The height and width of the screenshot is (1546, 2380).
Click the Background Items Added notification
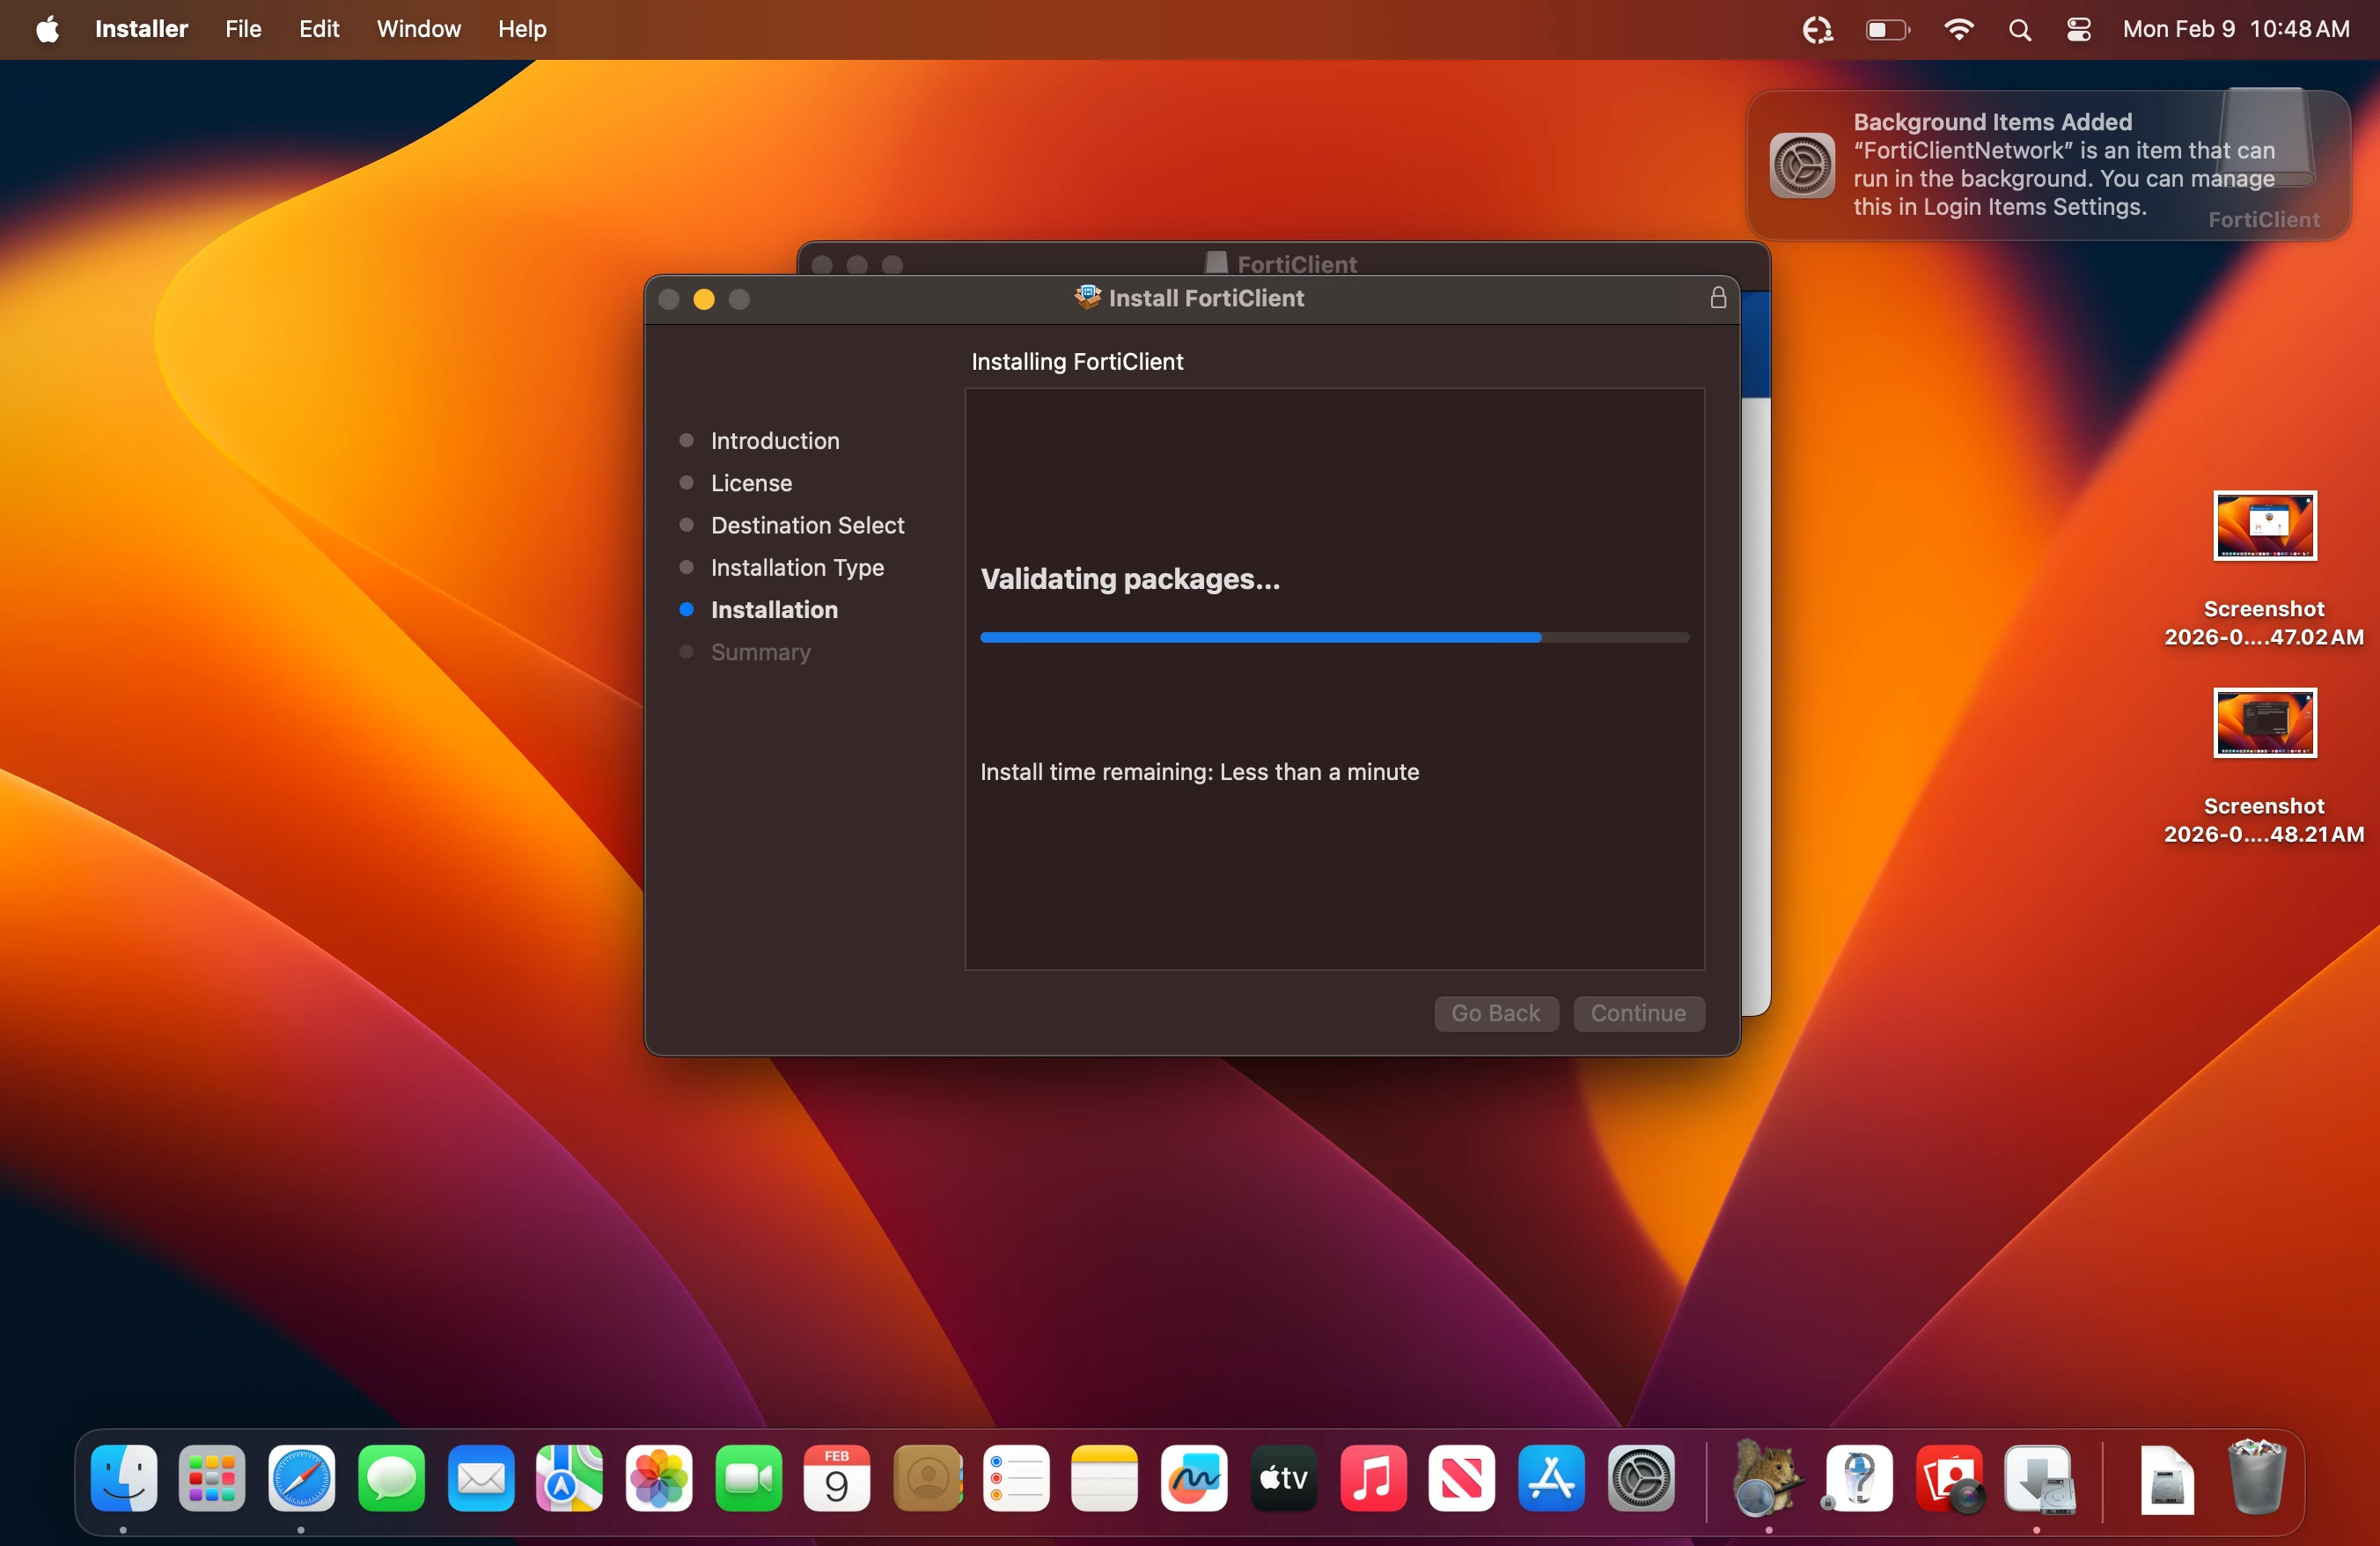coord(2048,165)
